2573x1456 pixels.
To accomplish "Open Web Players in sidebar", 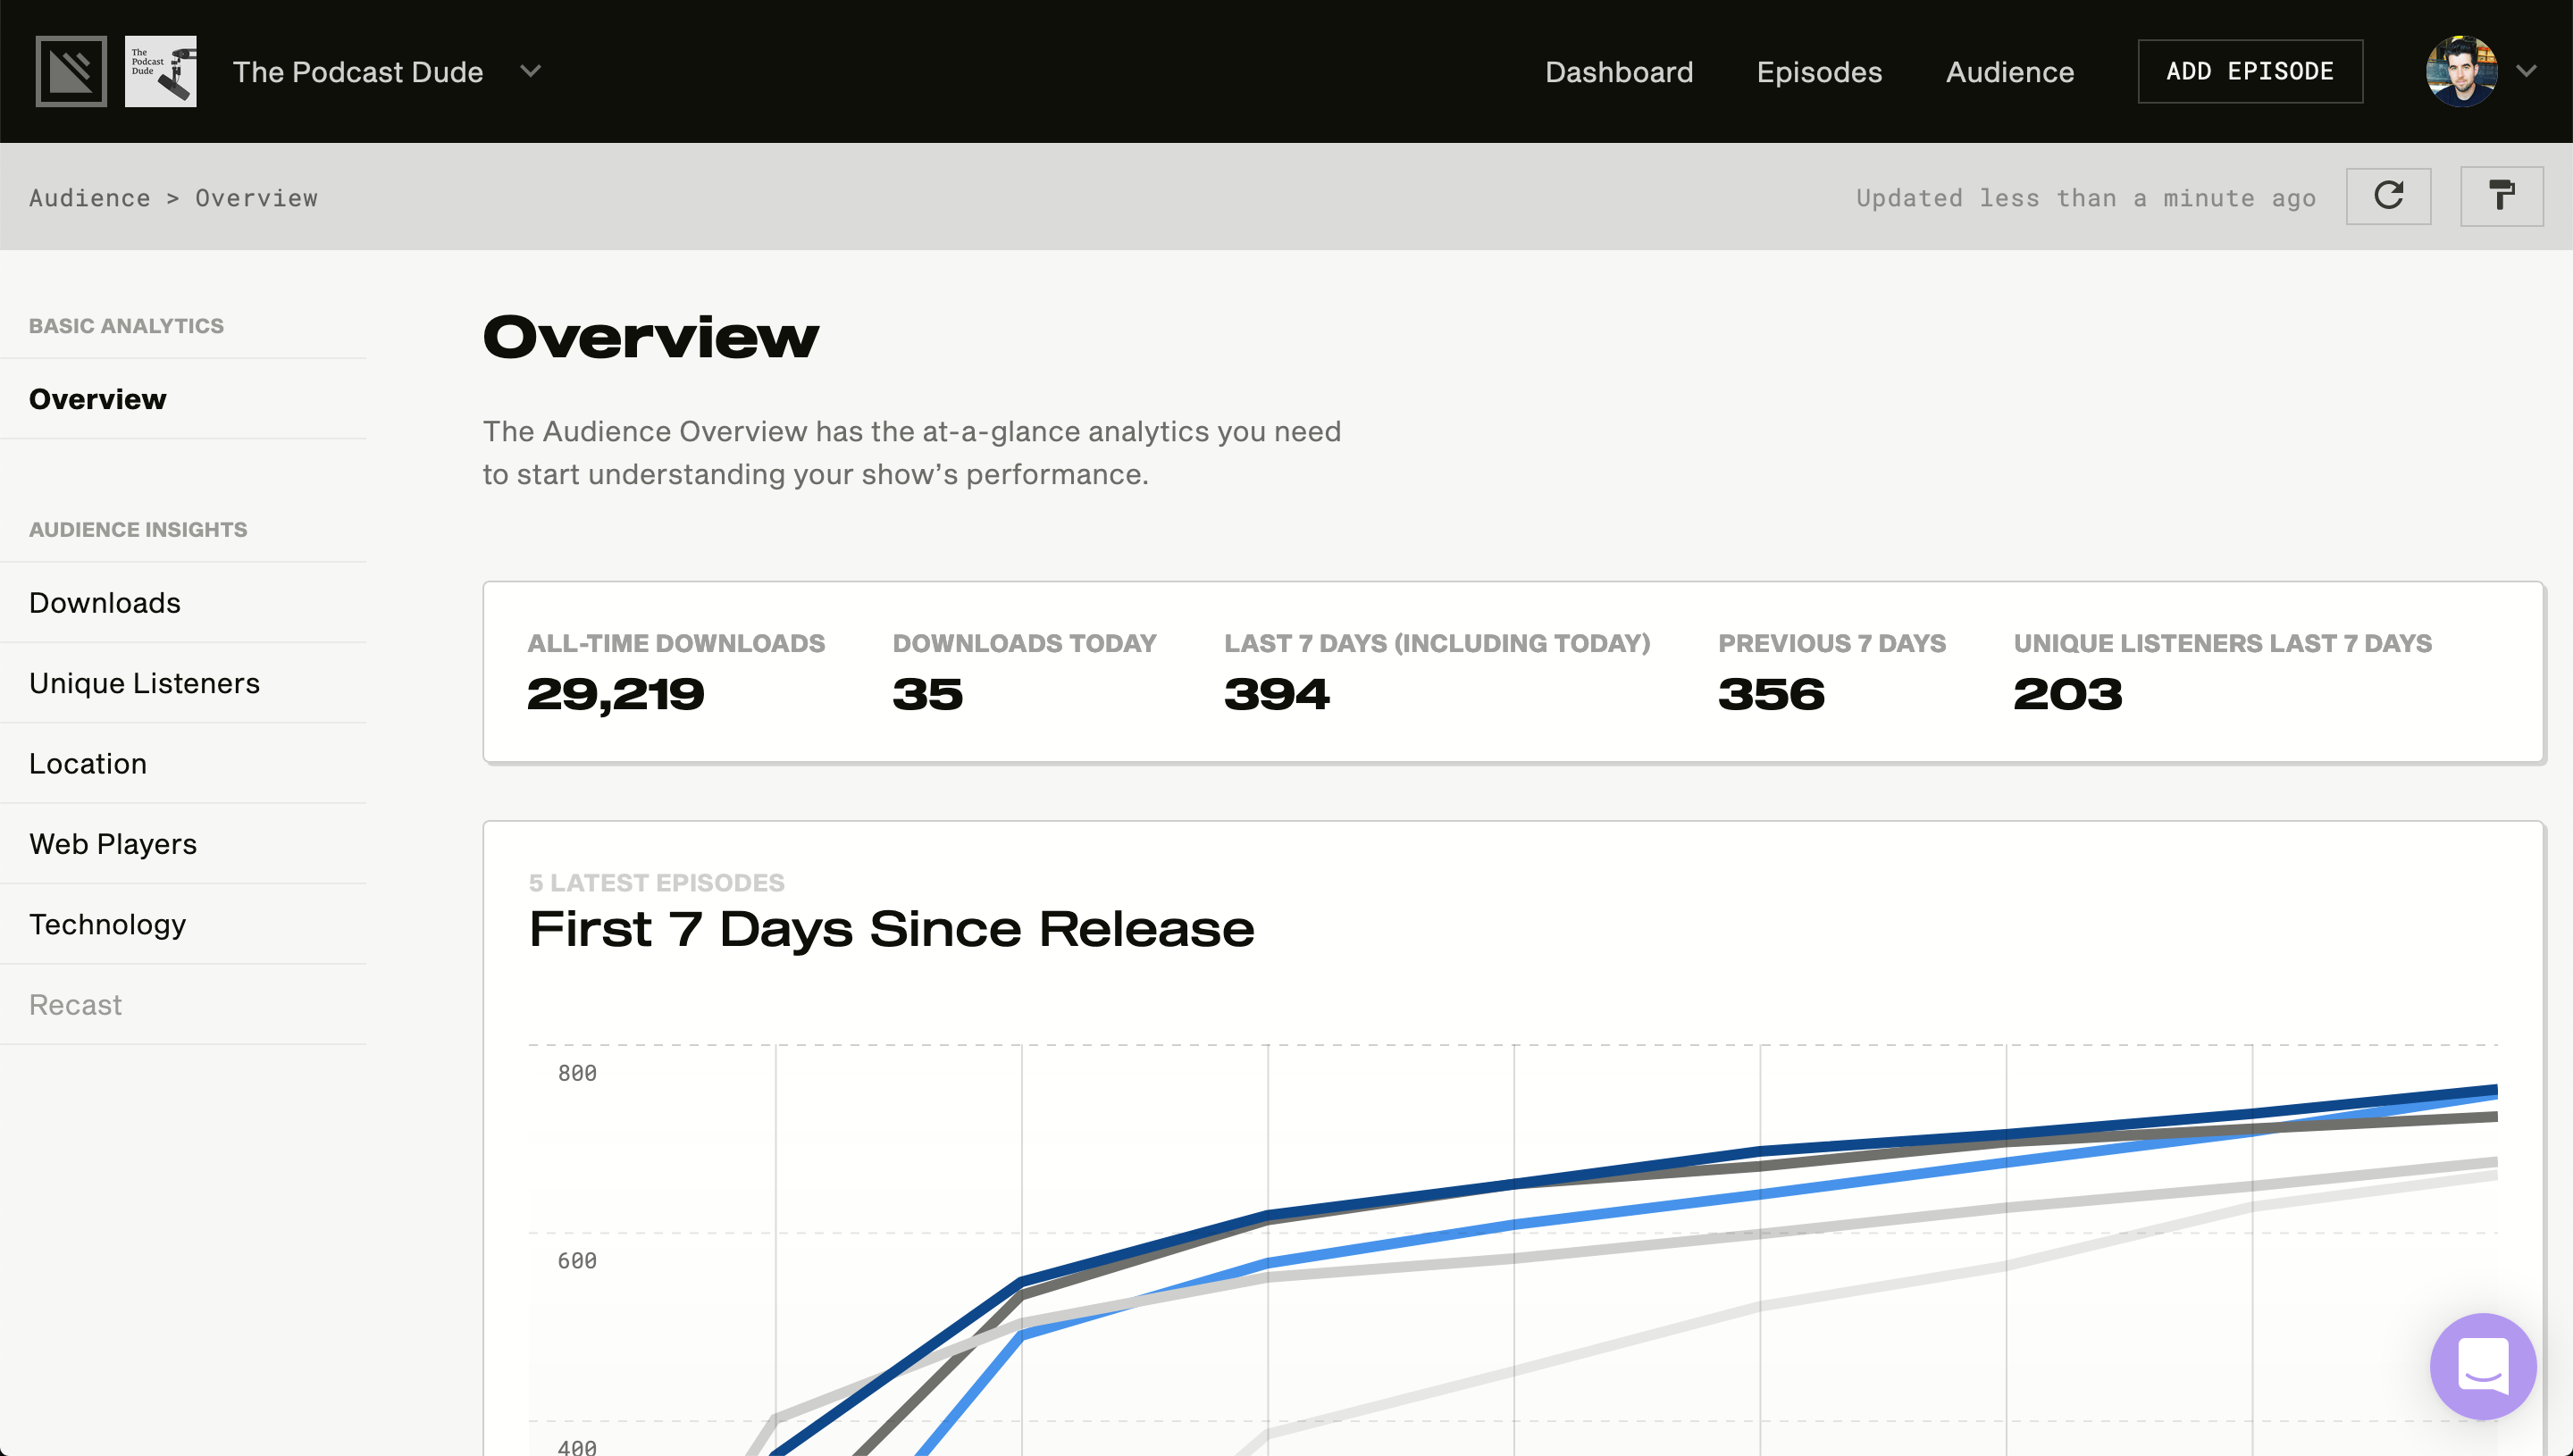I will click(183, 844).
